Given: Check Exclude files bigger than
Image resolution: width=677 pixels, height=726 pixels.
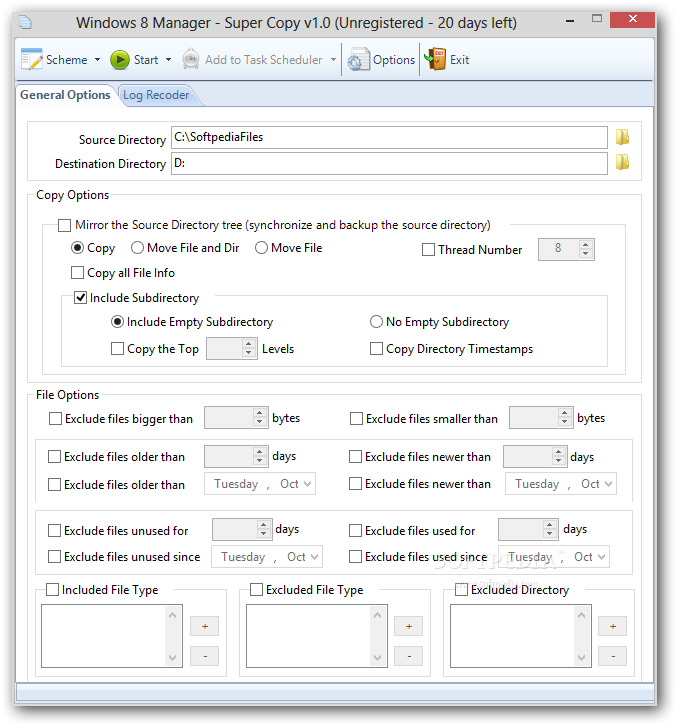Looking at the screenshot, I should point(55,419).
